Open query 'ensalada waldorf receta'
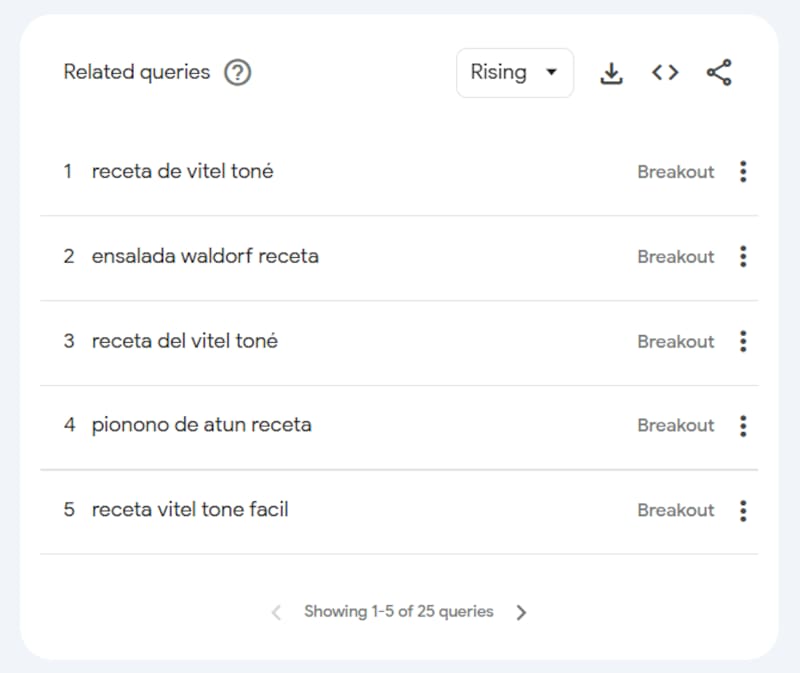Viewport: 800px width, 673px height. click(x=205, y=257)
